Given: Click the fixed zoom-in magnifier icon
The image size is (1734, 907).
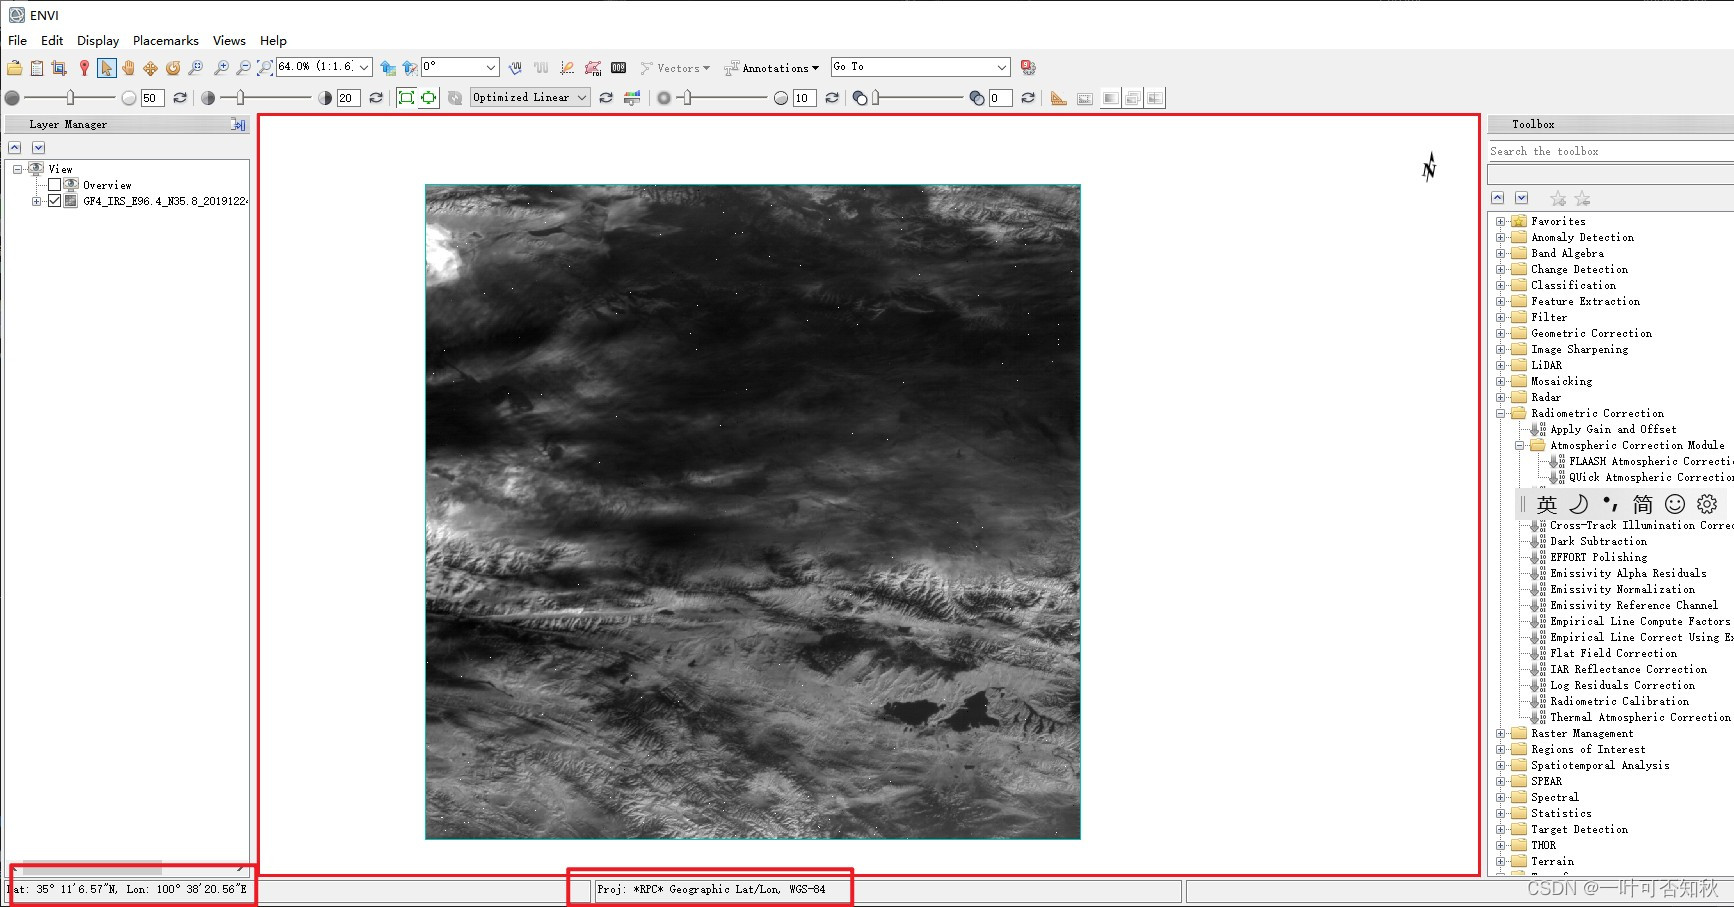Looking at the screenshot, I should coord(220,68).
